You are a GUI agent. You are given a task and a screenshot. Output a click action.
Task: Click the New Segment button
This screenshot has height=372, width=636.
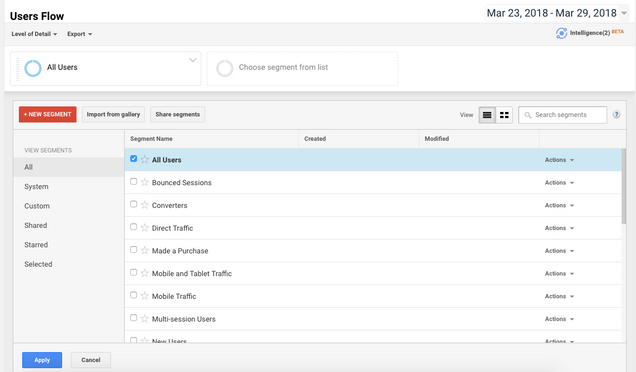(x=47, y=114)
